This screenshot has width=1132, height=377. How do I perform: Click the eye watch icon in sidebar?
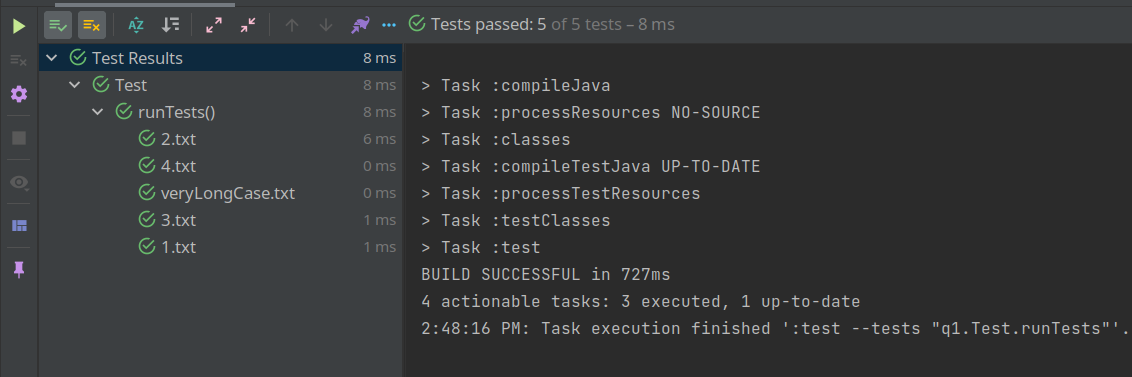point(19,183)
